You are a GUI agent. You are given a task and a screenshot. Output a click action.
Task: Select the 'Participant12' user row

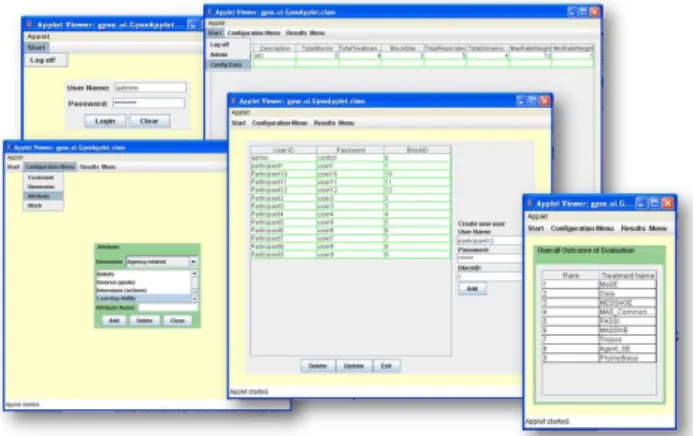coord(351,190)
